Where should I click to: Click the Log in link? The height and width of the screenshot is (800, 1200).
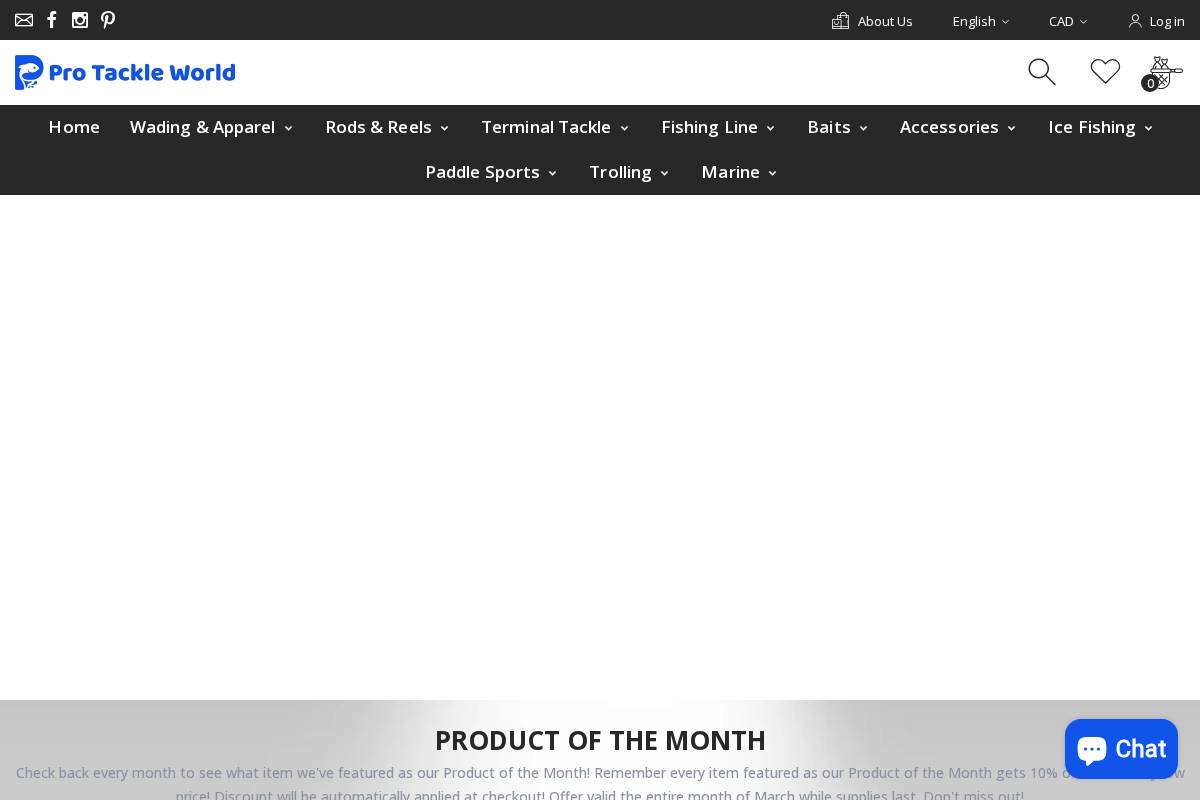tap(1166, 21)
